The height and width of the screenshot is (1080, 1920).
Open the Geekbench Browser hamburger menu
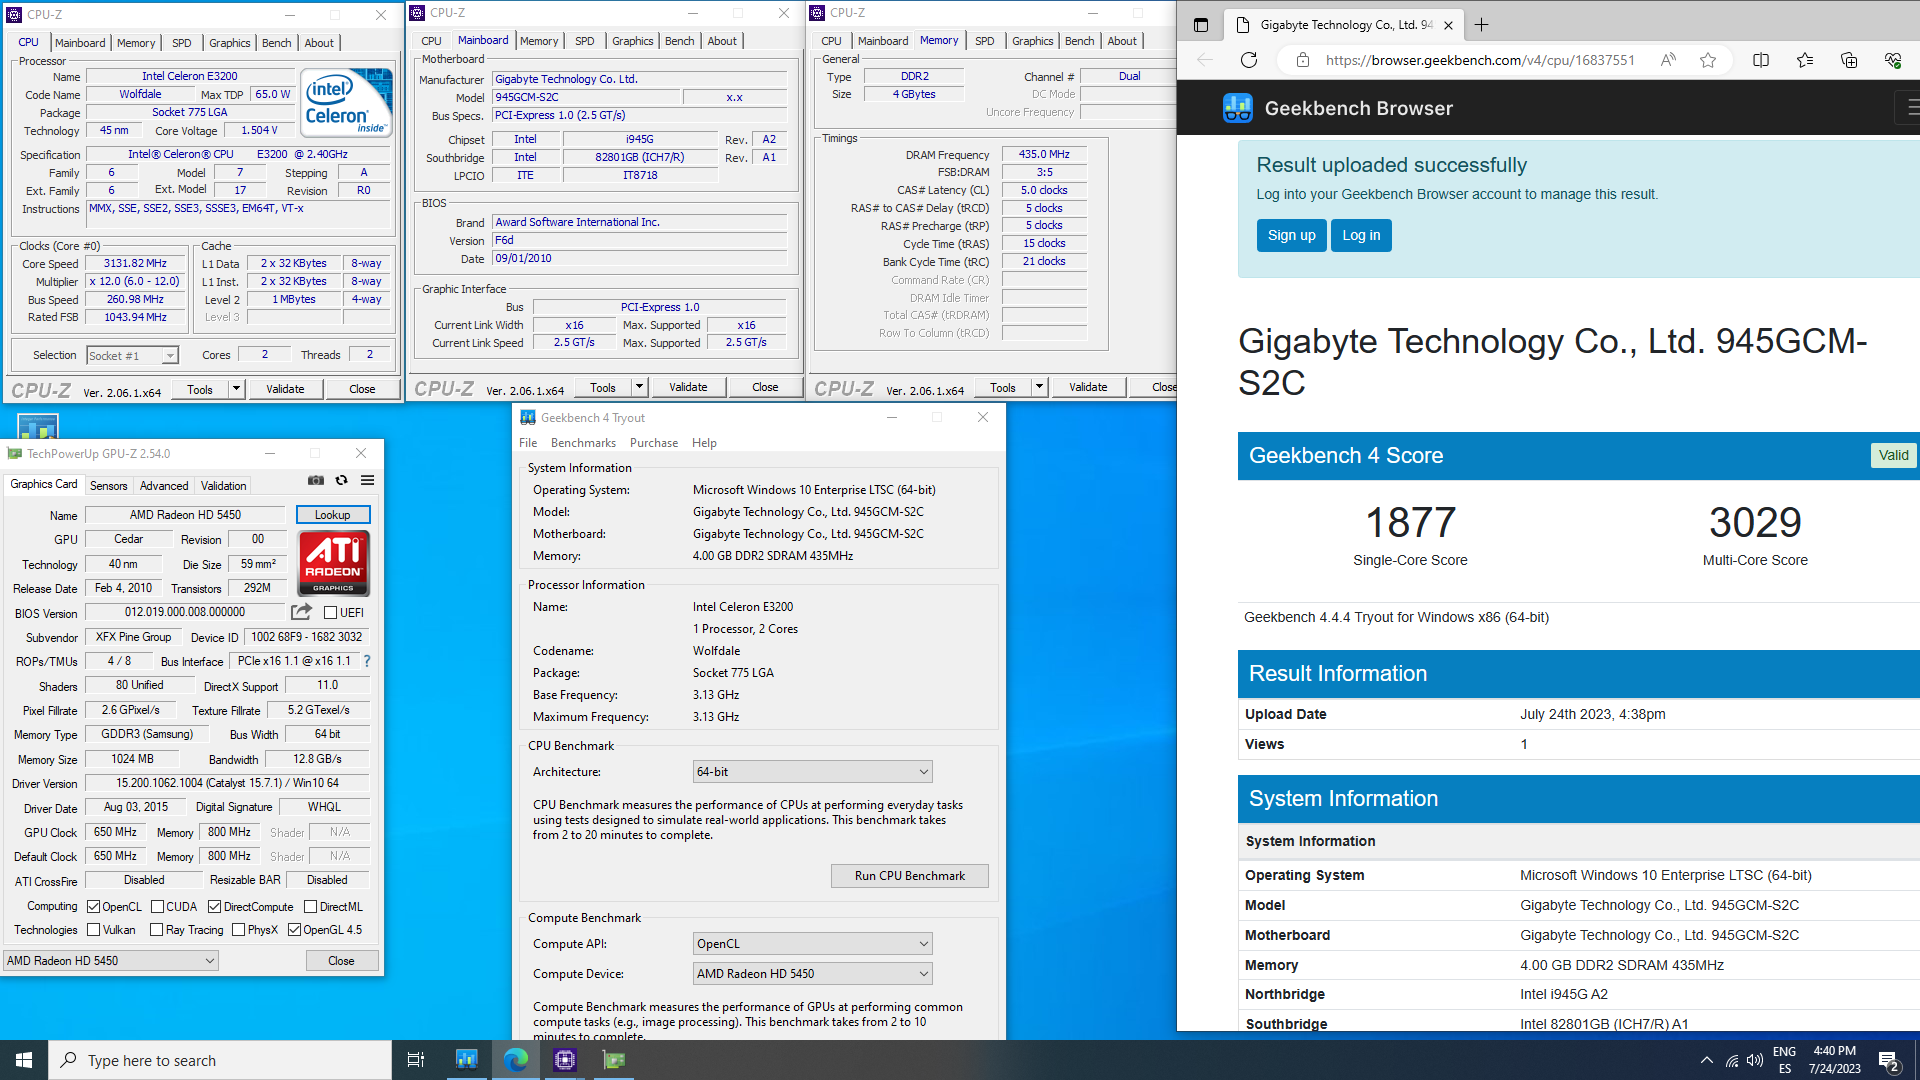tap(1910, 106)
